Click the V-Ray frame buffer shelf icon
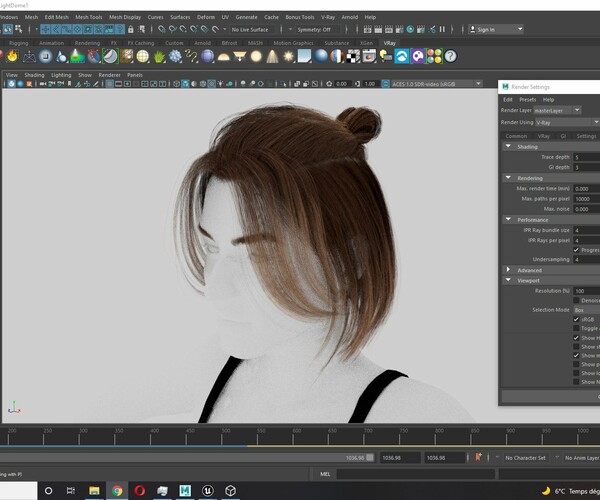Image resolution: width=600 pixels, height=500 pixels. tap(369, 56)
